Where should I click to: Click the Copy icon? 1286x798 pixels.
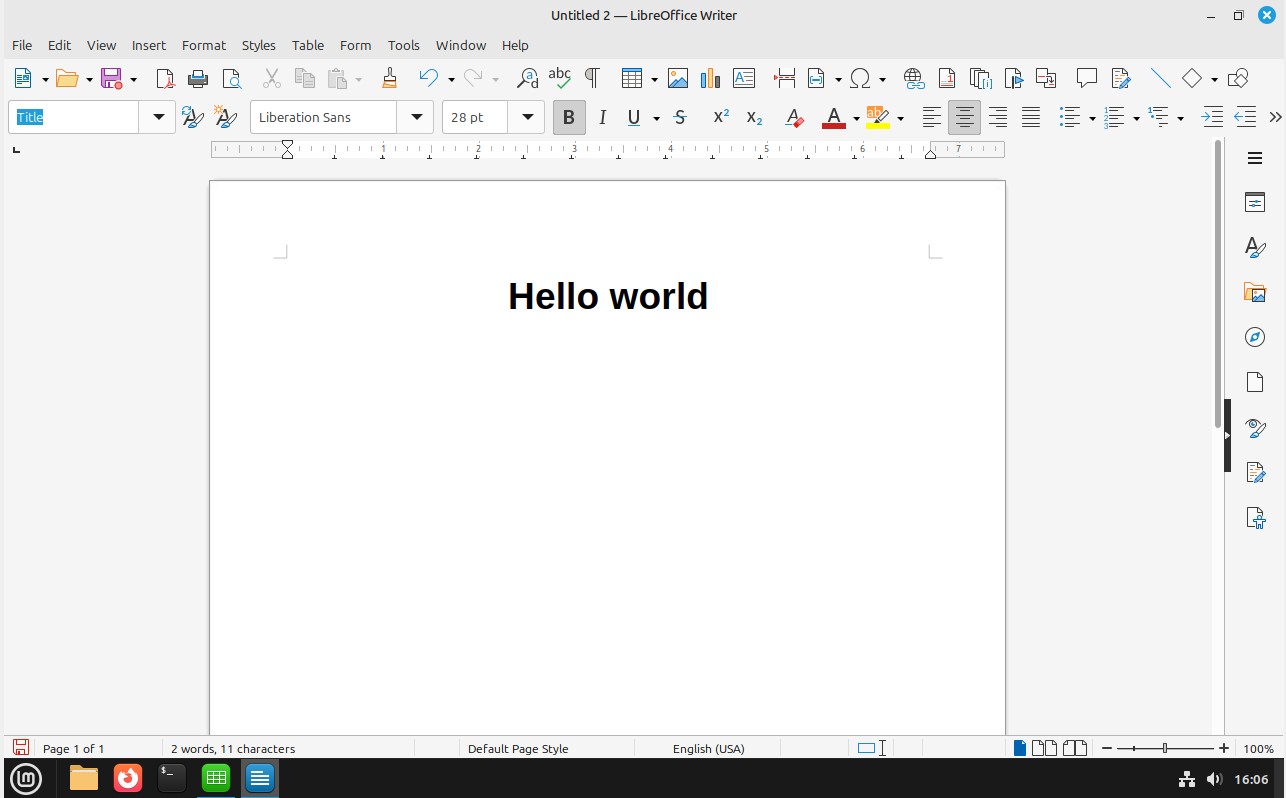pos(304,78)
